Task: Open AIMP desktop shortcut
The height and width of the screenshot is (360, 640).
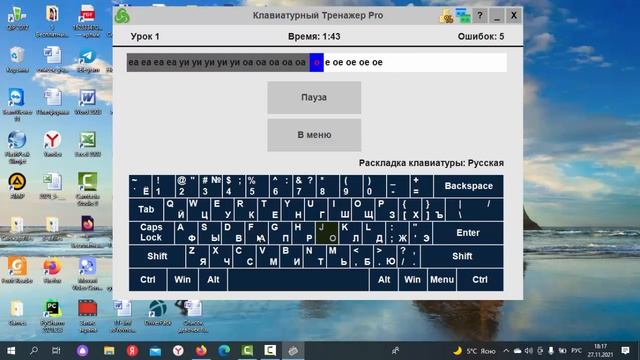Action: pyautogui.click(x=17, y=186)
